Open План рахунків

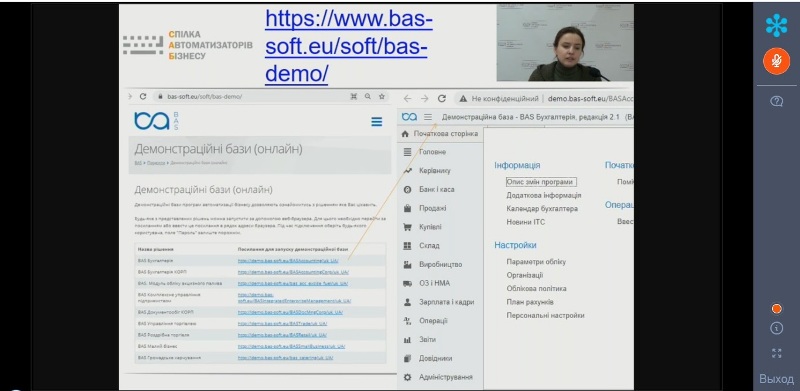(x=530, y=302)
